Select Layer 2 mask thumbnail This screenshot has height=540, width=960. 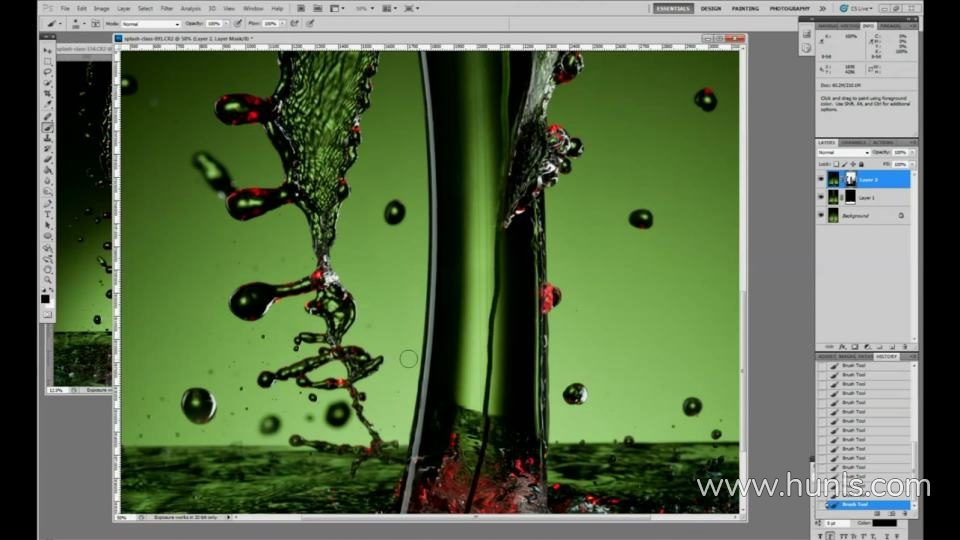pyautogui.click(x=850, y=179)
